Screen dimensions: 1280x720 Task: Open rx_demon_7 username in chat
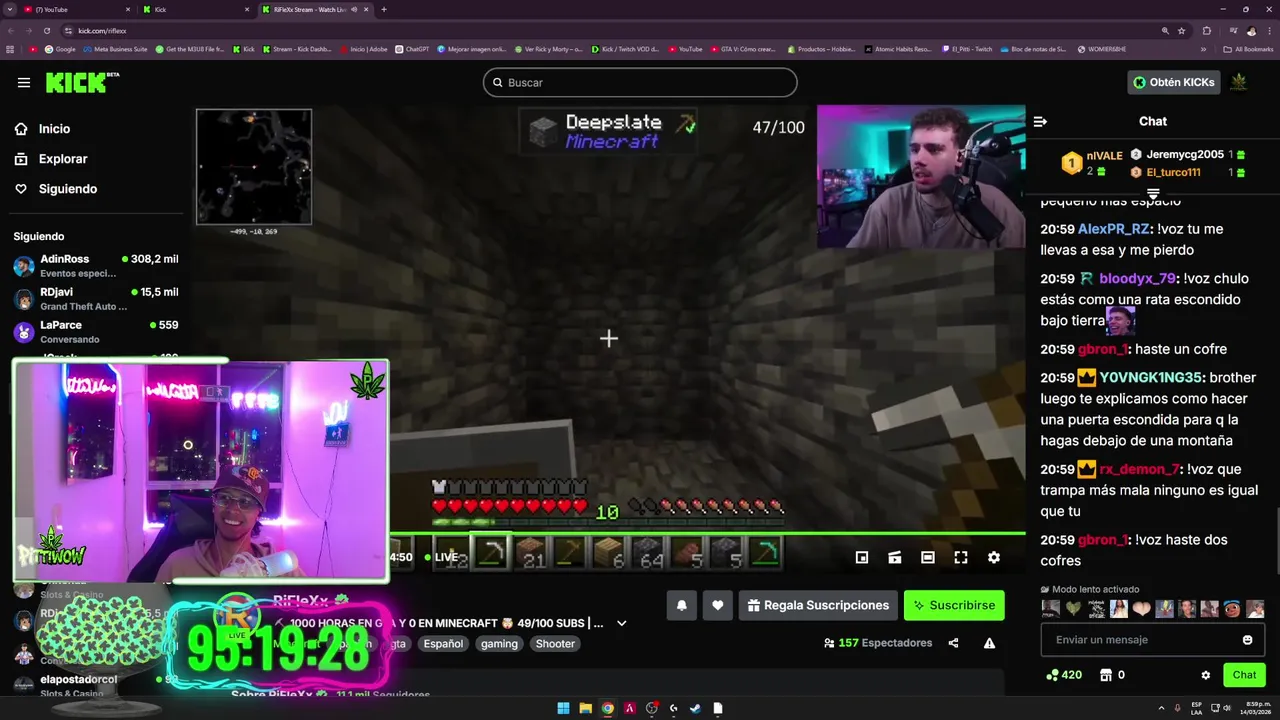click(1139, 469)
